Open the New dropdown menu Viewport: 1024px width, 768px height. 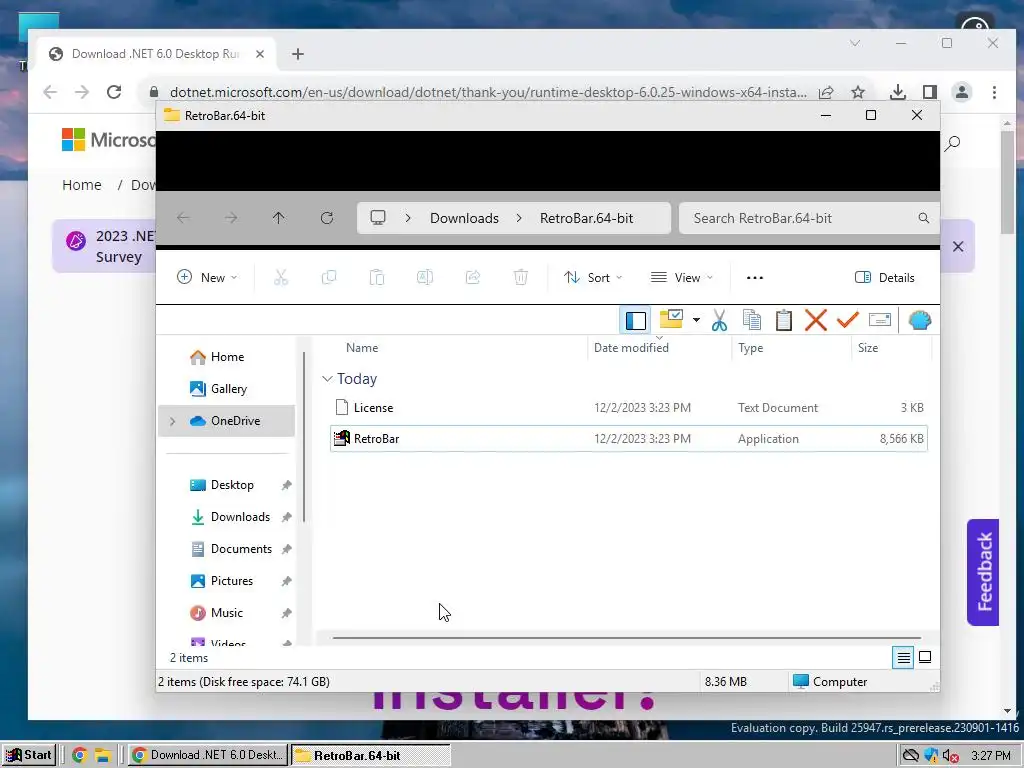[x=207, y=278]
